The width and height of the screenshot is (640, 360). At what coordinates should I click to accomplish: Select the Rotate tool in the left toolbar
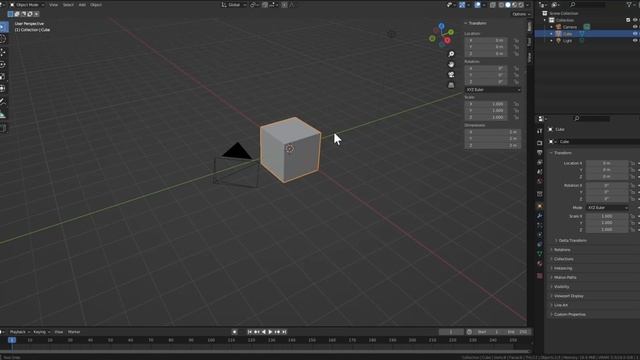click(x=3, y=64)
